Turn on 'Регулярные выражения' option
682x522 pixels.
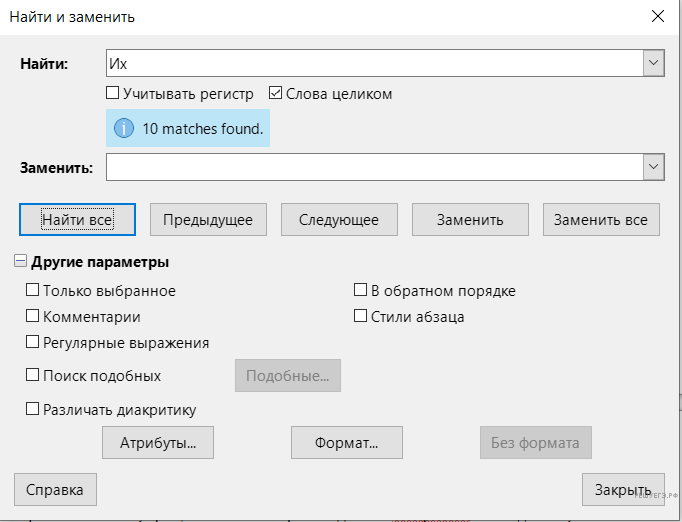point(33,342)
